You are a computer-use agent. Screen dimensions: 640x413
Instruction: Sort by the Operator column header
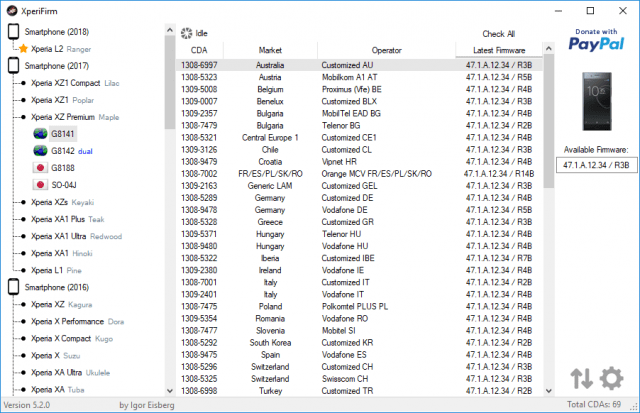(x=386, y=50)
